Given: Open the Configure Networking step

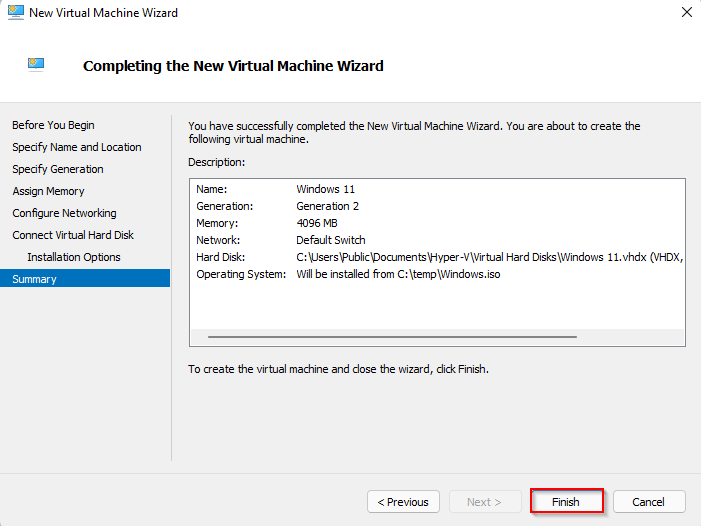Looking at the screenshot, I should point(64,213).
